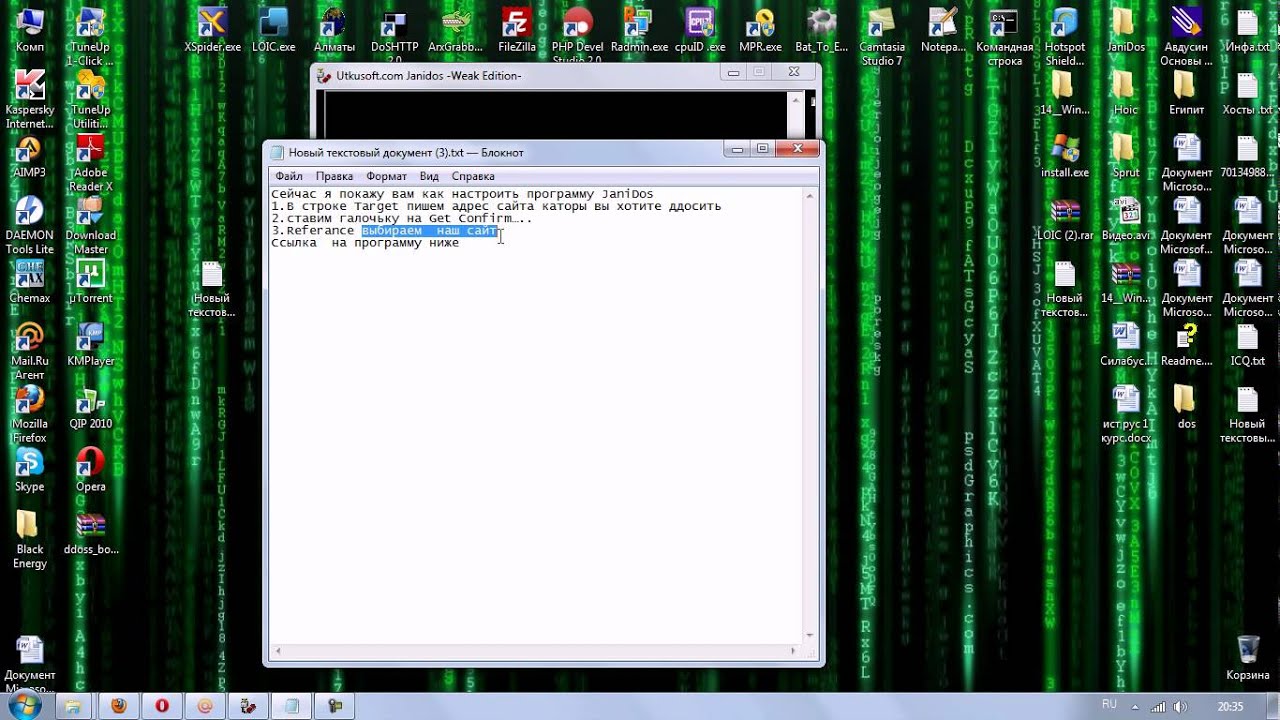Select the ddoss_bo... archive icon

click(x=90, y=533)
